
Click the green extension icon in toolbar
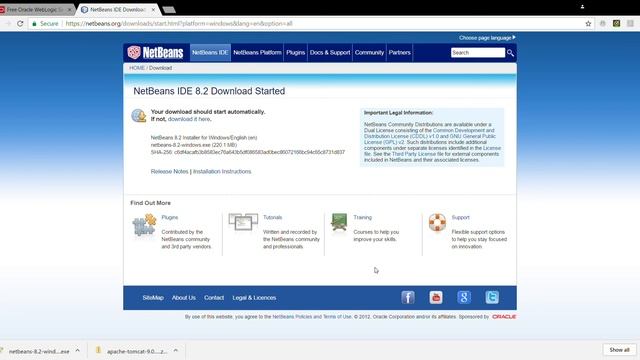point(616,24)
